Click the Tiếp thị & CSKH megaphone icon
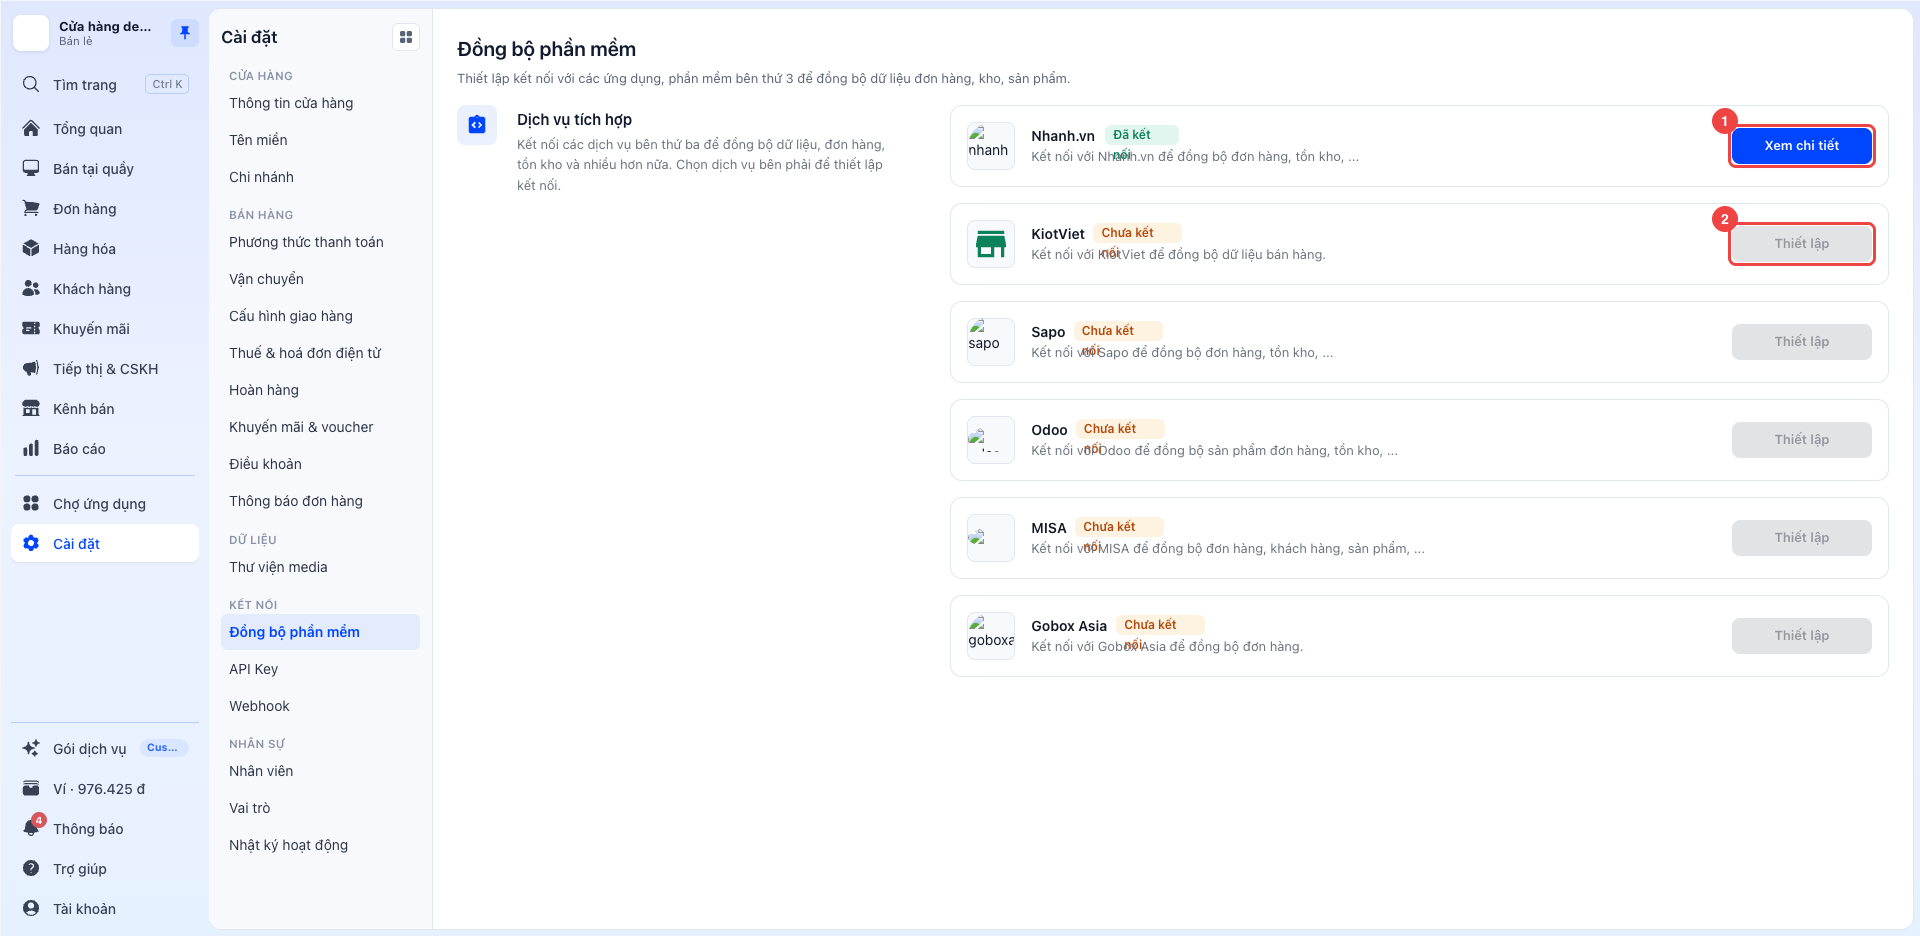1920x936 pixels. pyautogui.click(x=31, y=369)
